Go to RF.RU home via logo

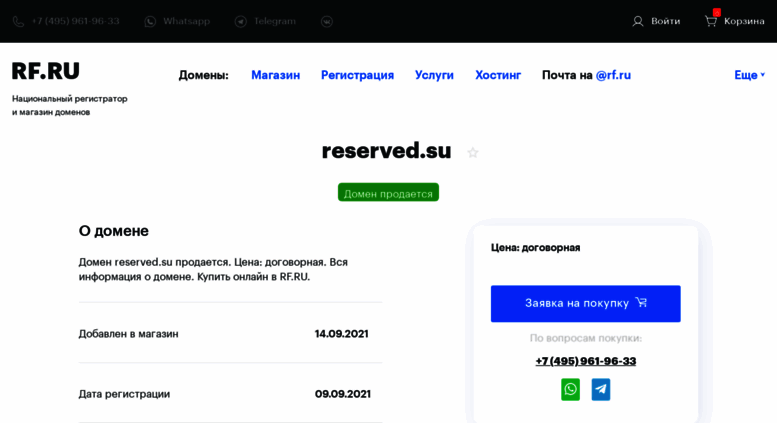point(46,71)
